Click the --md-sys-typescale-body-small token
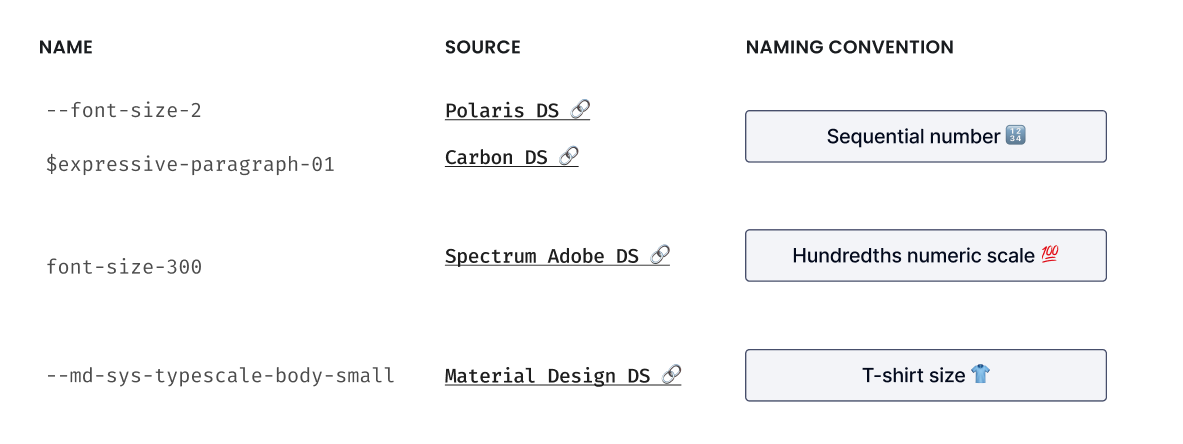1183x444 pixels. coord(220,375)
